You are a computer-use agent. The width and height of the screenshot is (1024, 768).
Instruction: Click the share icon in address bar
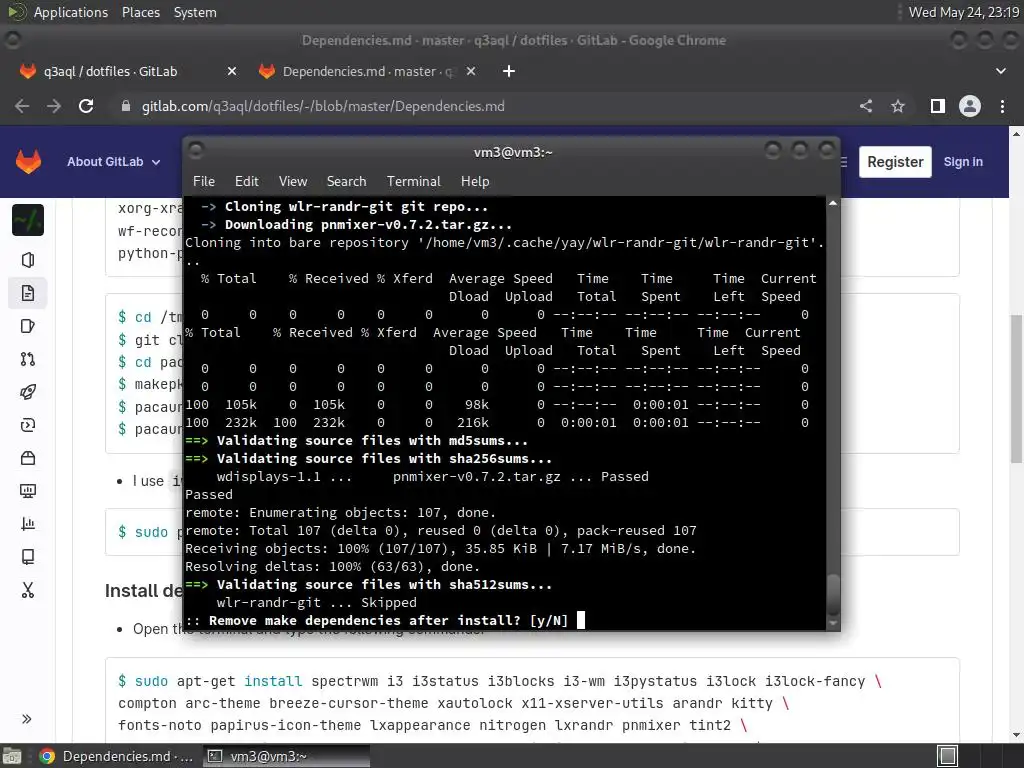[866, 106]
